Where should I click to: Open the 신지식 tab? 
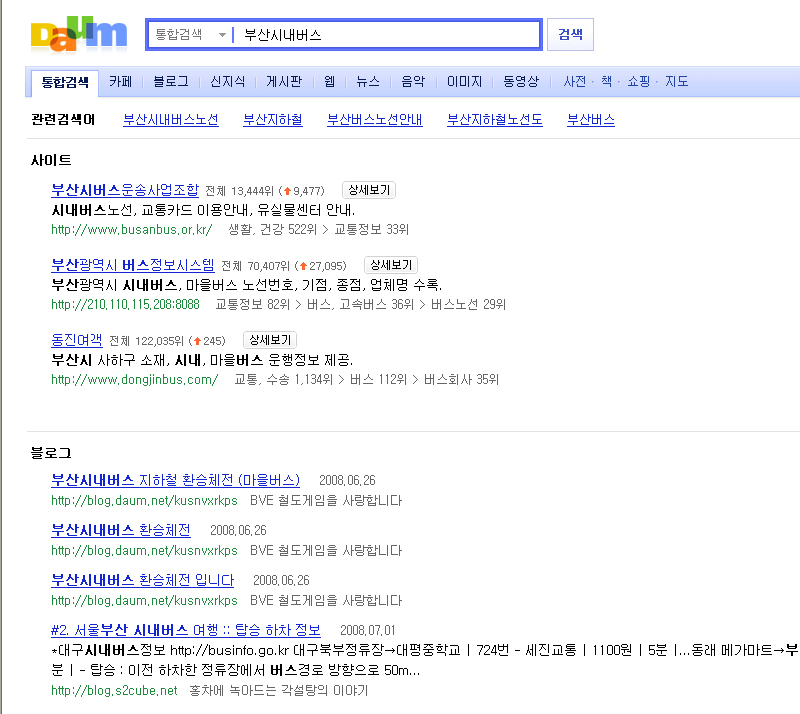coord(227,82)
